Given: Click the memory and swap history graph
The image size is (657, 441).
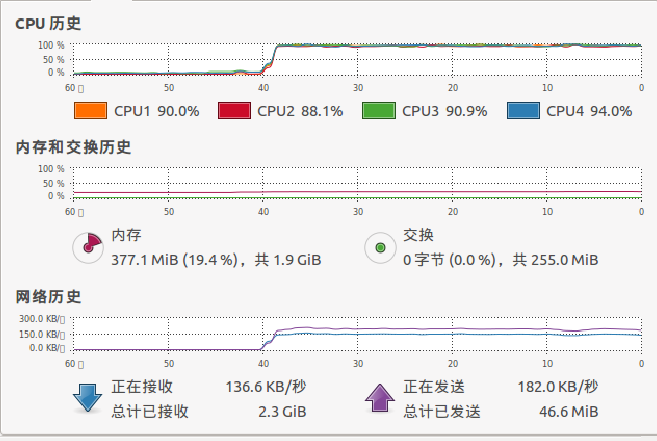Looking at the screenshot, I should [355, 183].
